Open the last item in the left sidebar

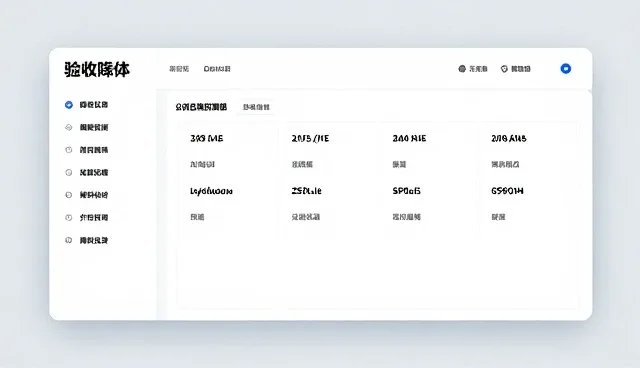87,240
